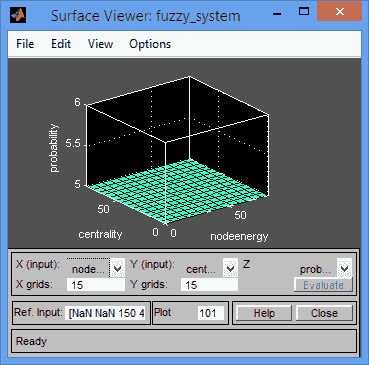Click the X grids input field
This screenshot has height=365, width=369.
tap(96, 285)
